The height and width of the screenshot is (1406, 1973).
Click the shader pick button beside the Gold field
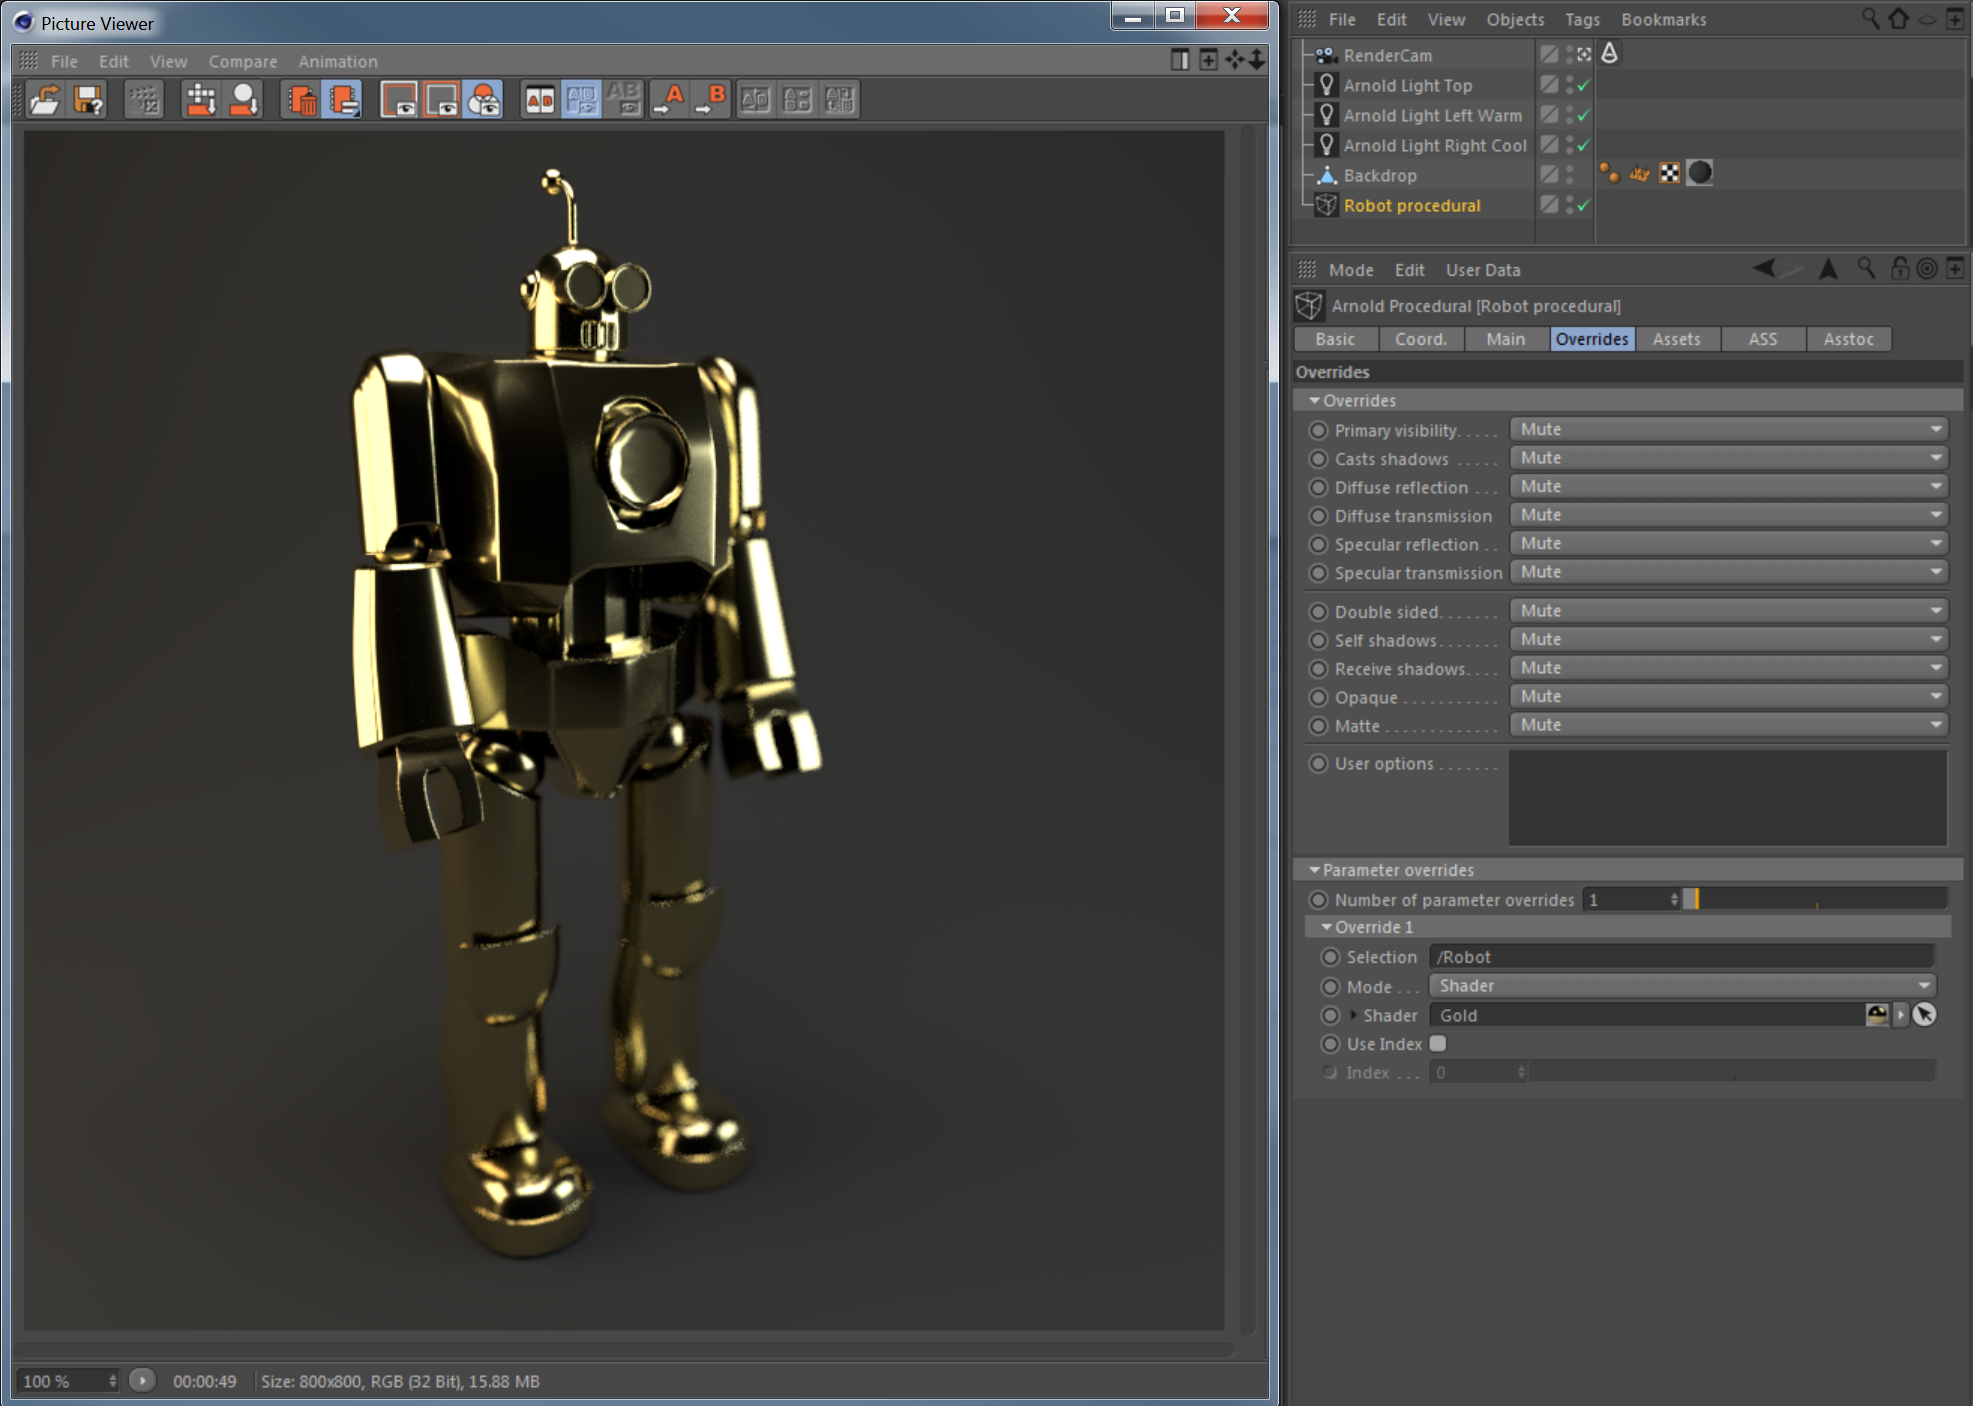[x=1925, y=1014]
